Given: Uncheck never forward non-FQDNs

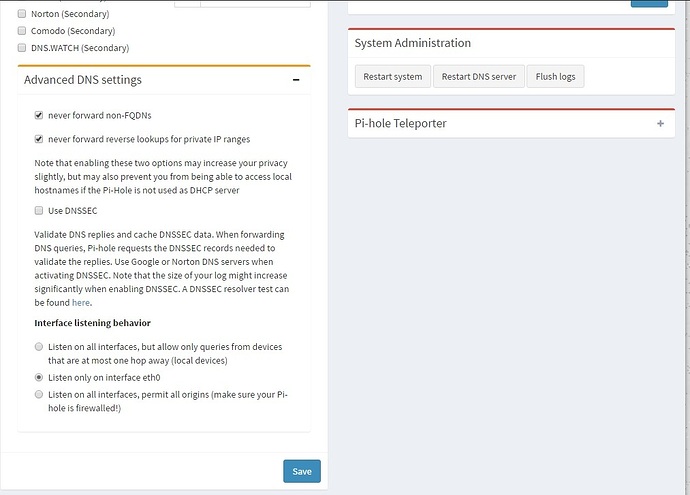Looking at the screenshot, I should (x=39, y=116).
